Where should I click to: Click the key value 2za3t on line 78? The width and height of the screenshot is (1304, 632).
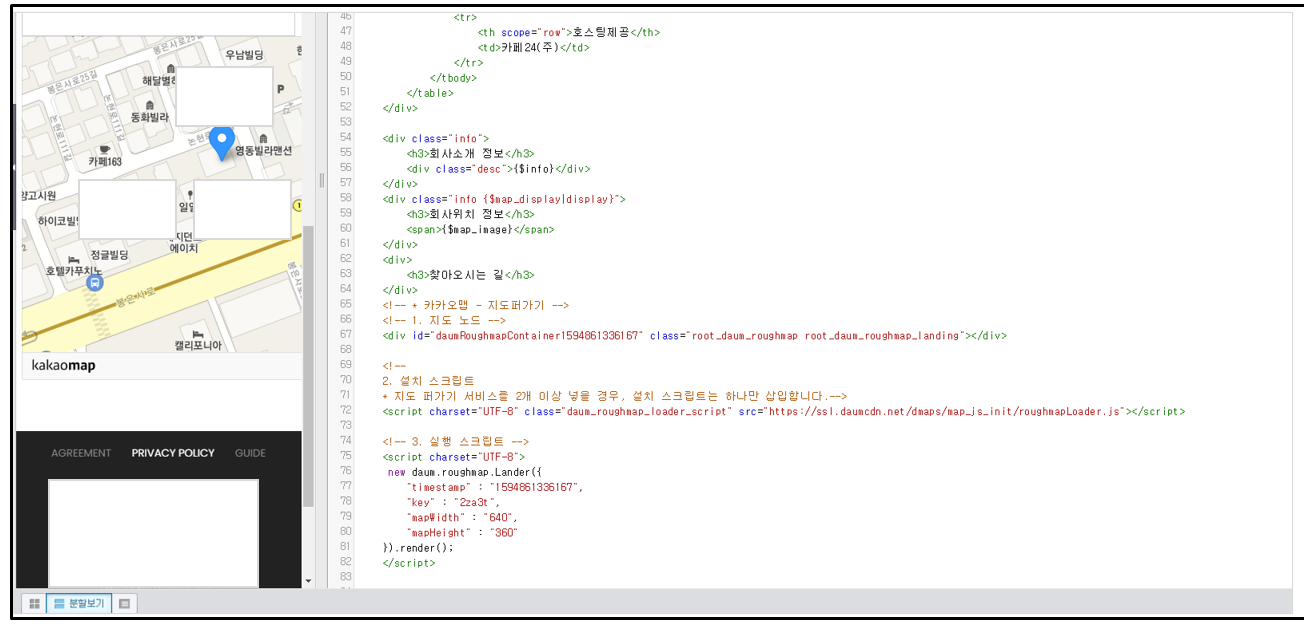[476, 502]
